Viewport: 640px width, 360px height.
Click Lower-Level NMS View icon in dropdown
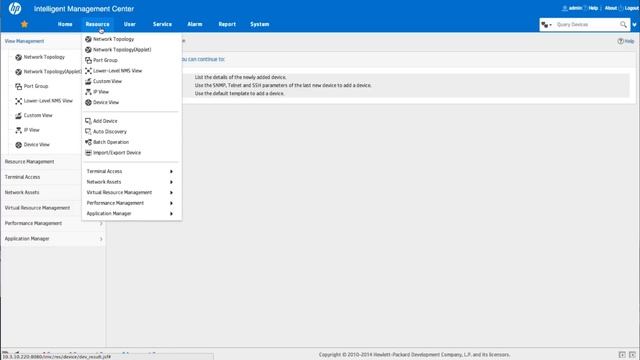click(88, 71)
